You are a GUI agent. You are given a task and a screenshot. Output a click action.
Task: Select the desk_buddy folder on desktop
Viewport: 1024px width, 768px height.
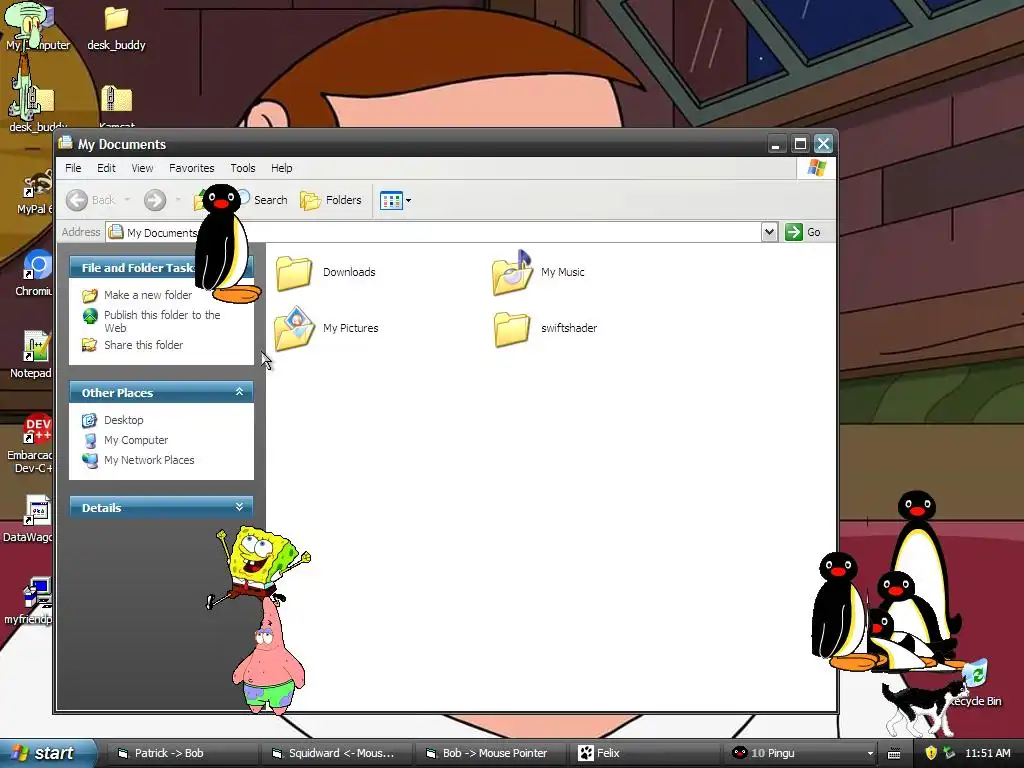pyautogui.click(x=116, y=28)
